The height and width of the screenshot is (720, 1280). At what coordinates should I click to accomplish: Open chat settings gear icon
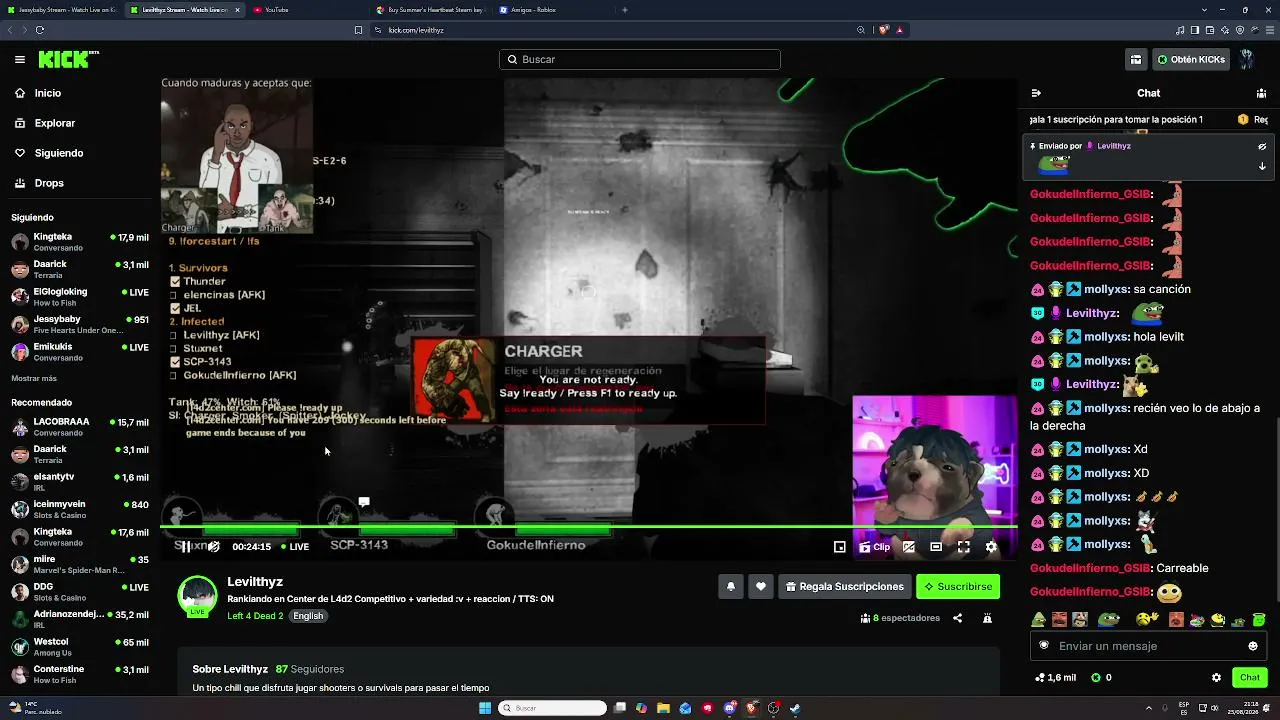(1216, 678)
